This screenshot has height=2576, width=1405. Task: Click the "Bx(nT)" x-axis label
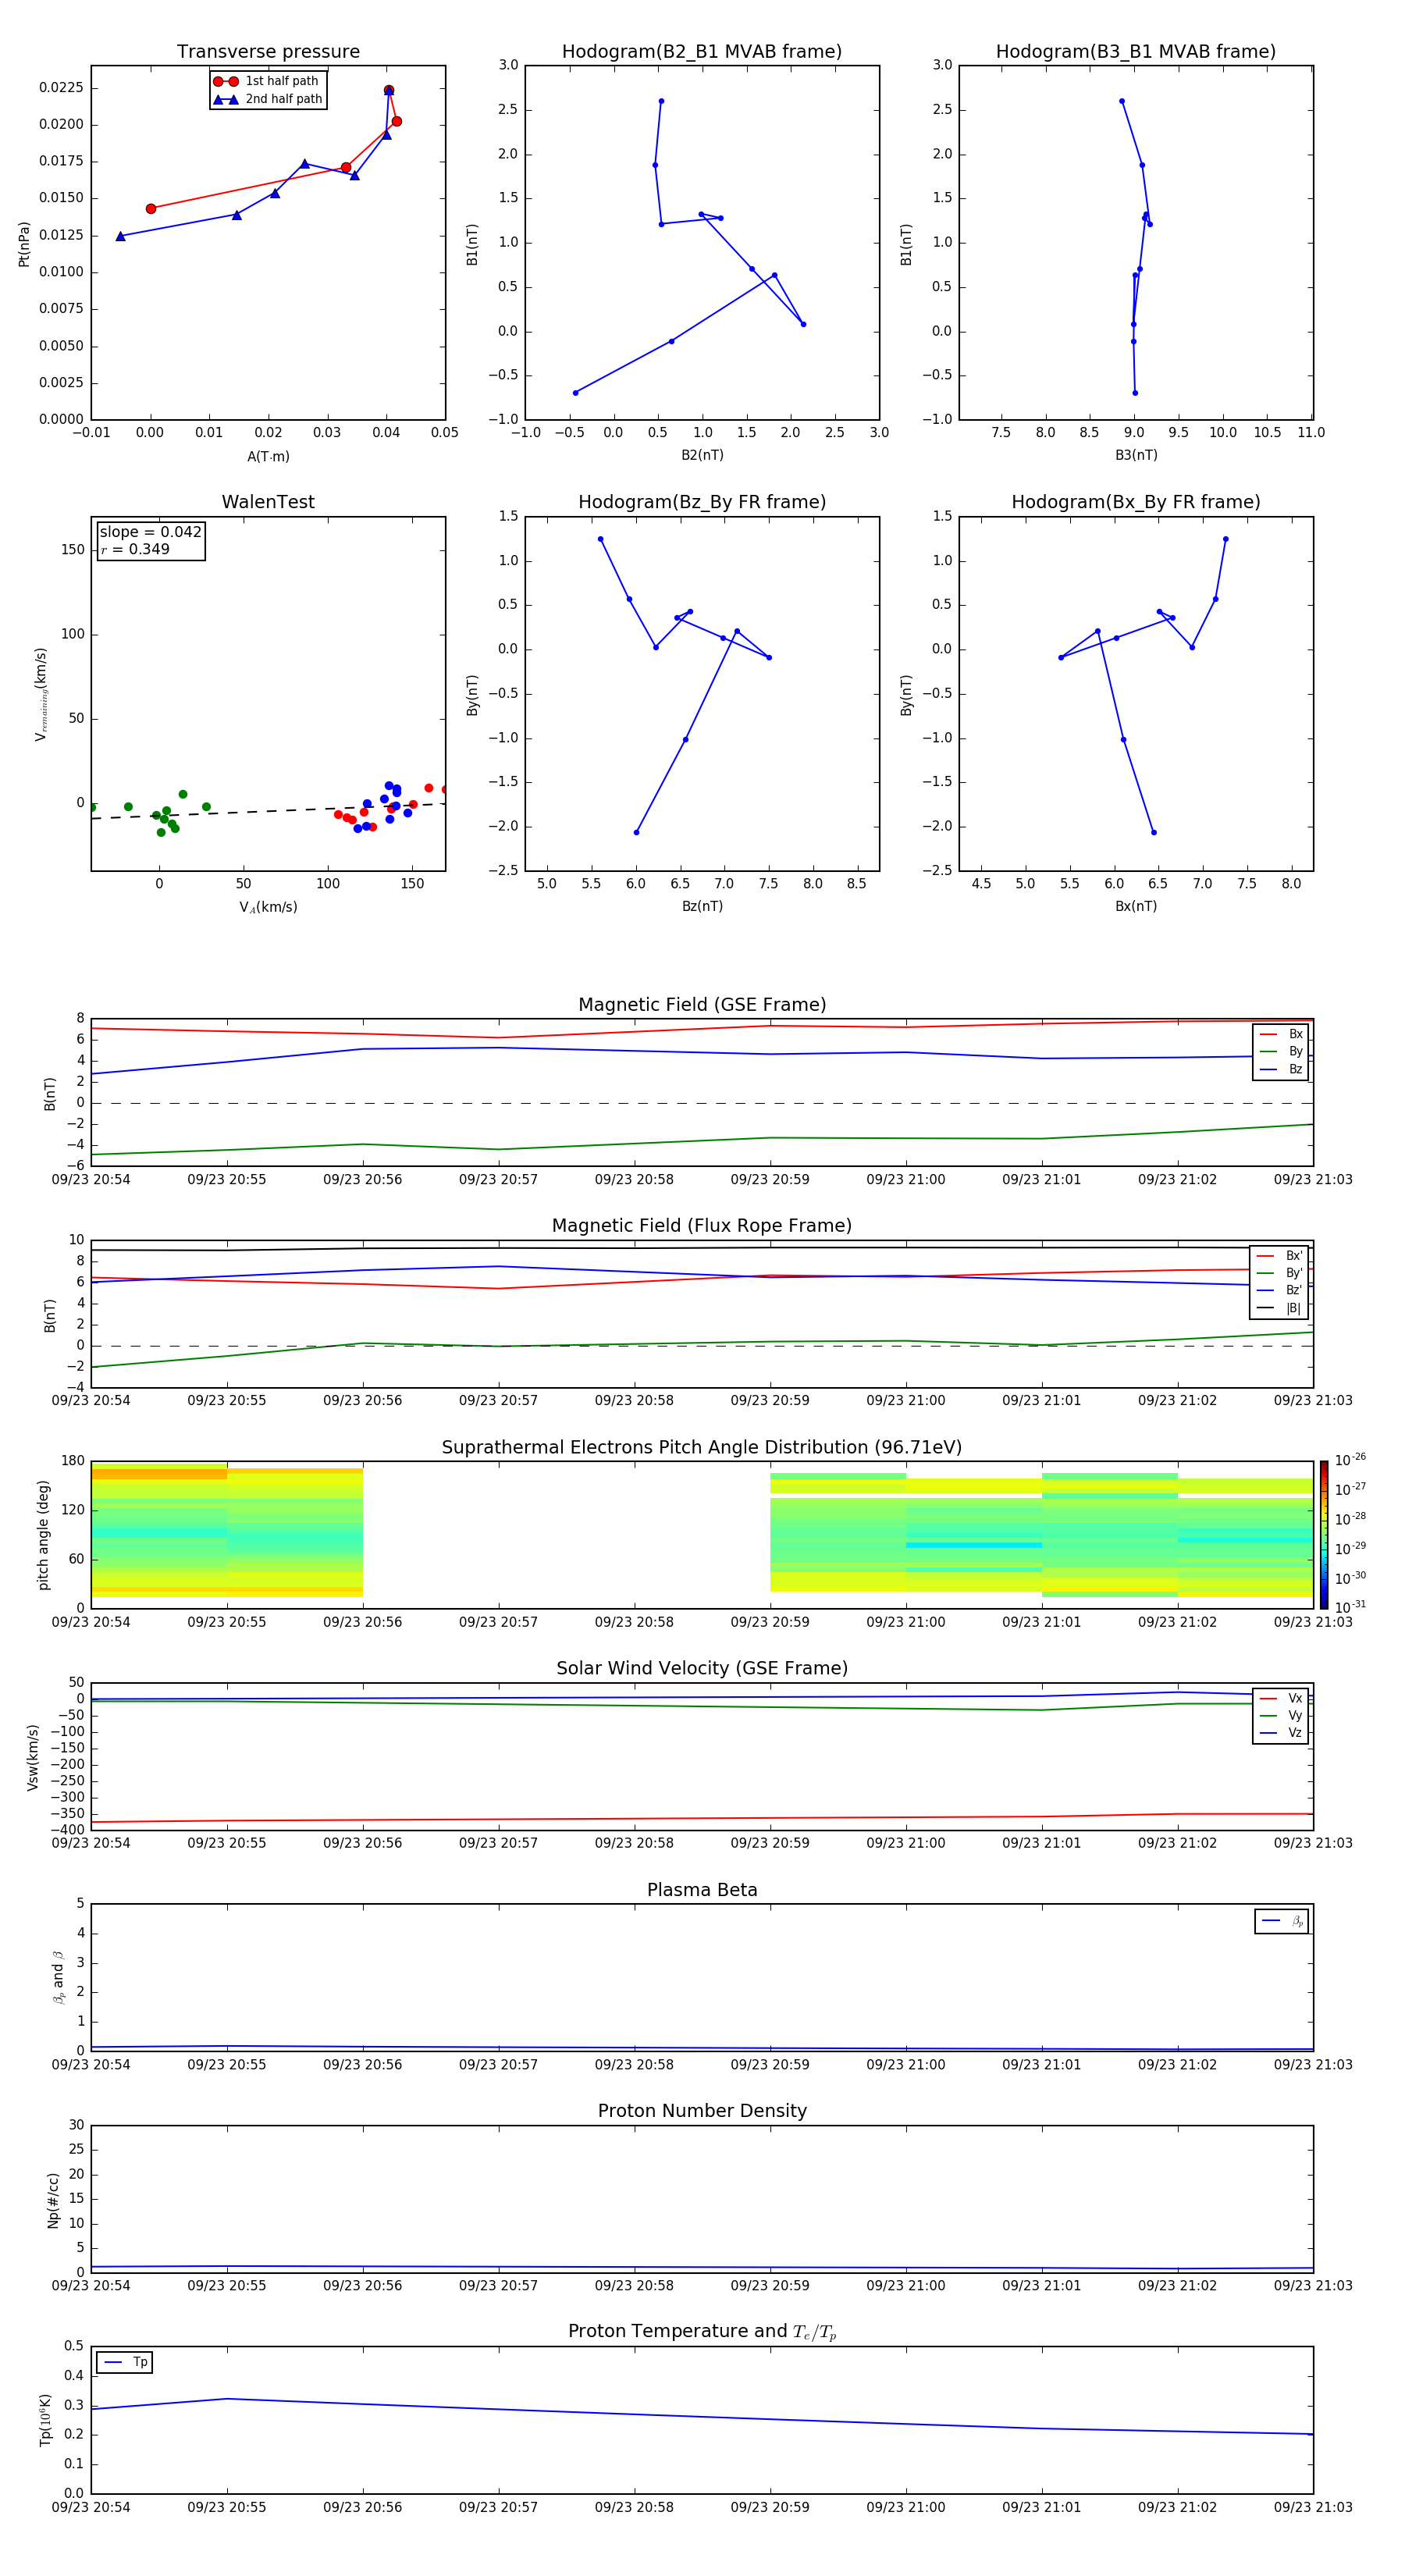pyautogui.click(x=1136, y=906)
